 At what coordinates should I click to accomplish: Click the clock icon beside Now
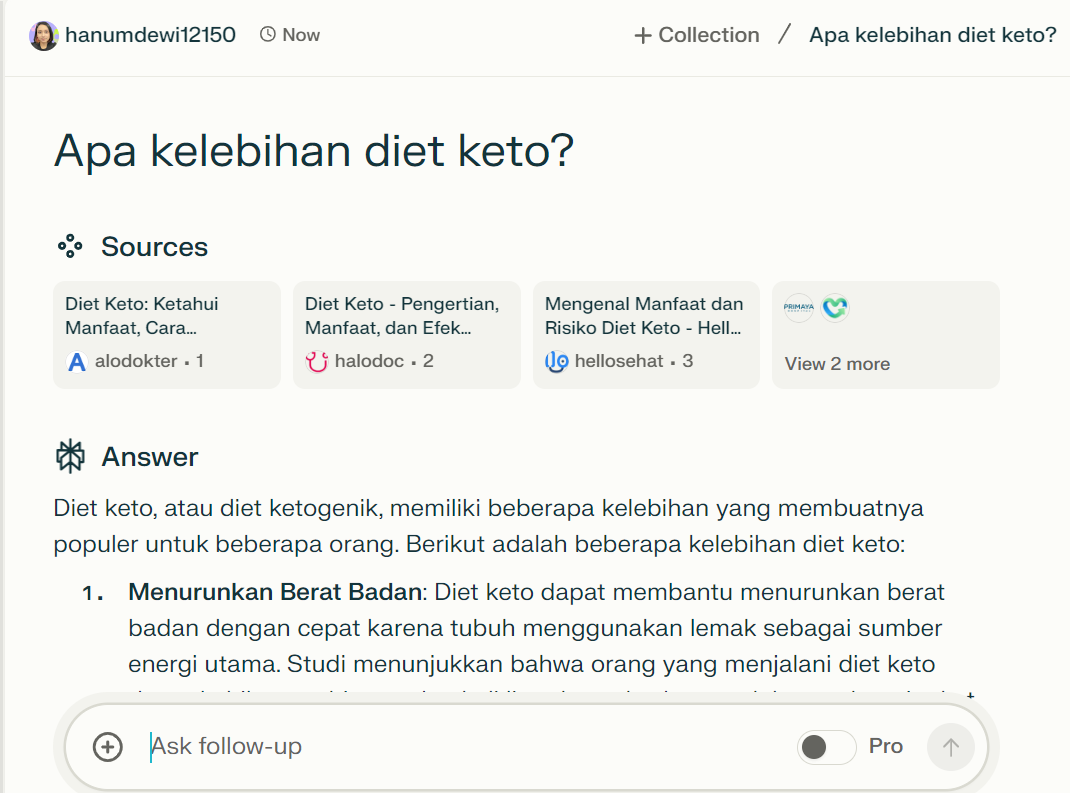click(267, 35)
